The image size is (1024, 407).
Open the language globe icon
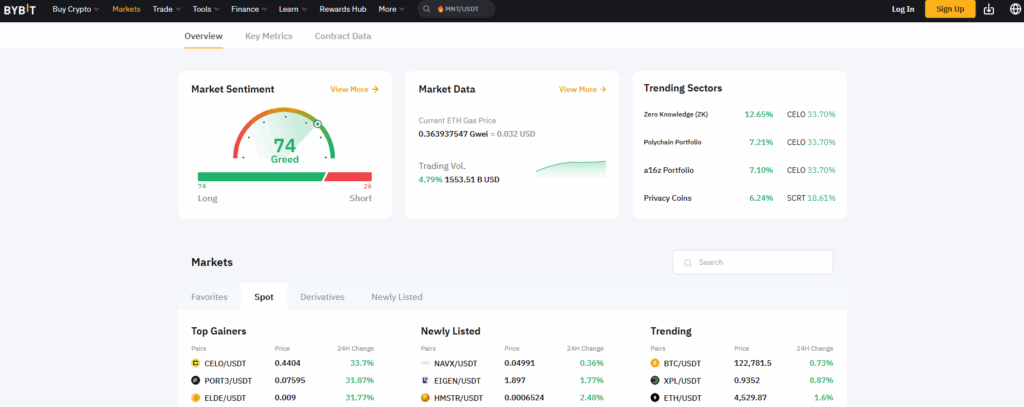(1015, 9)
